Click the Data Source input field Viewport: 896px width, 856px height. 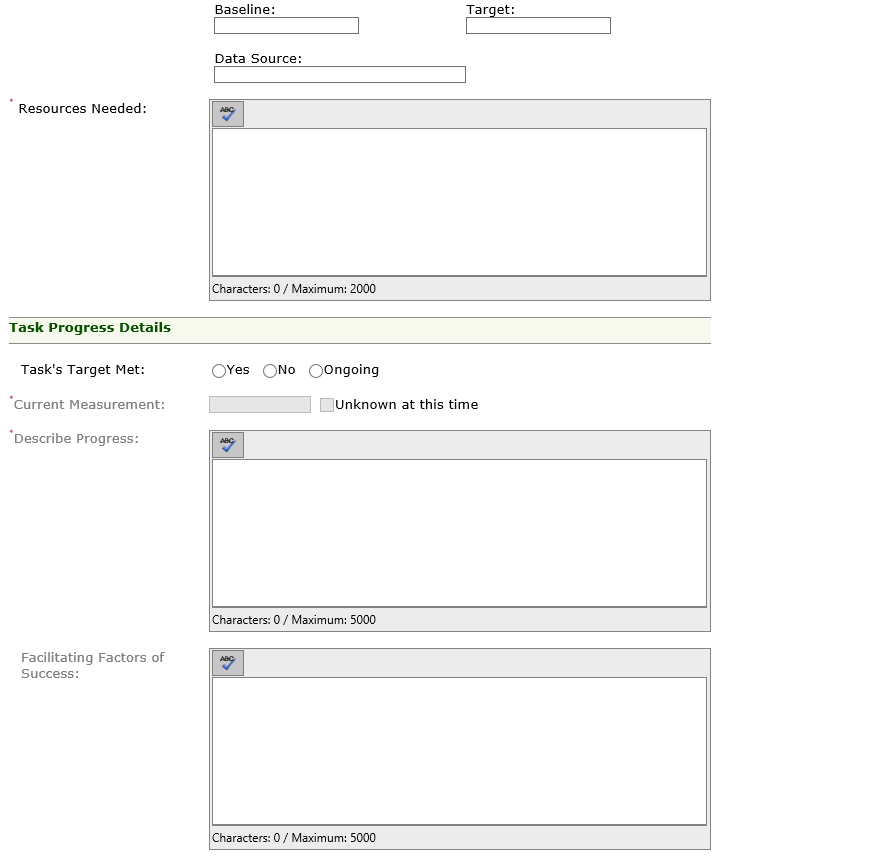point(340,75)
